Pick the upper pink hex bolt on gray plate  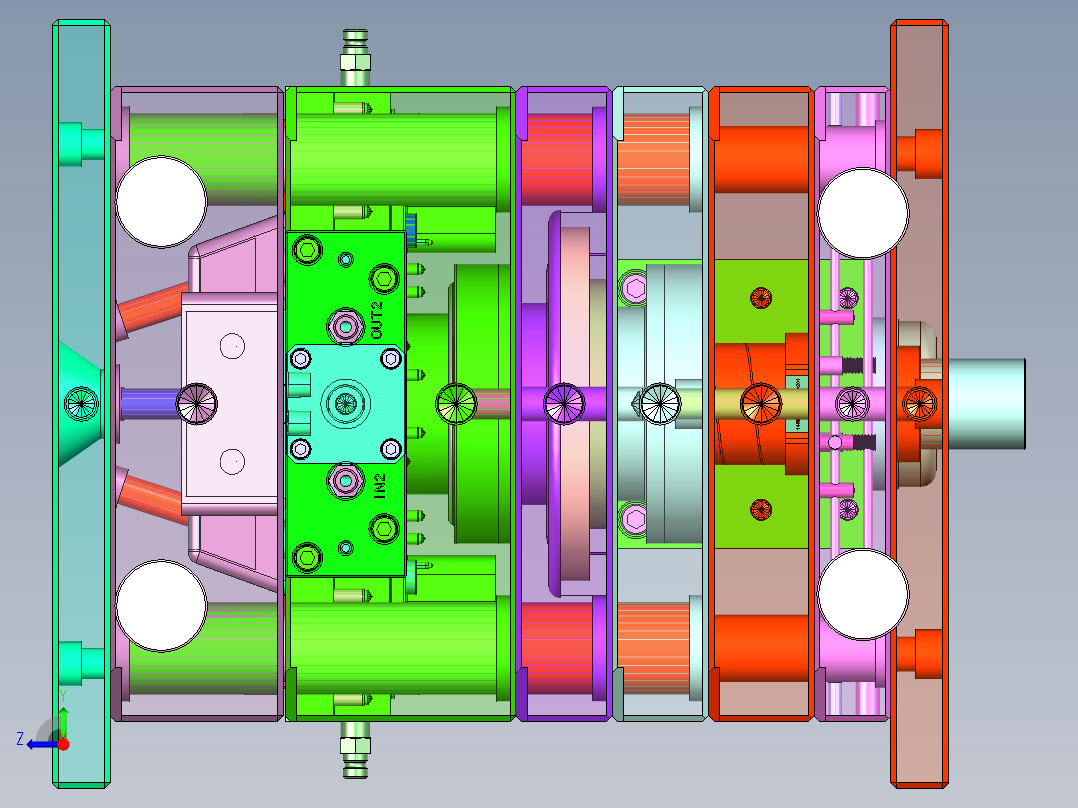635,288
